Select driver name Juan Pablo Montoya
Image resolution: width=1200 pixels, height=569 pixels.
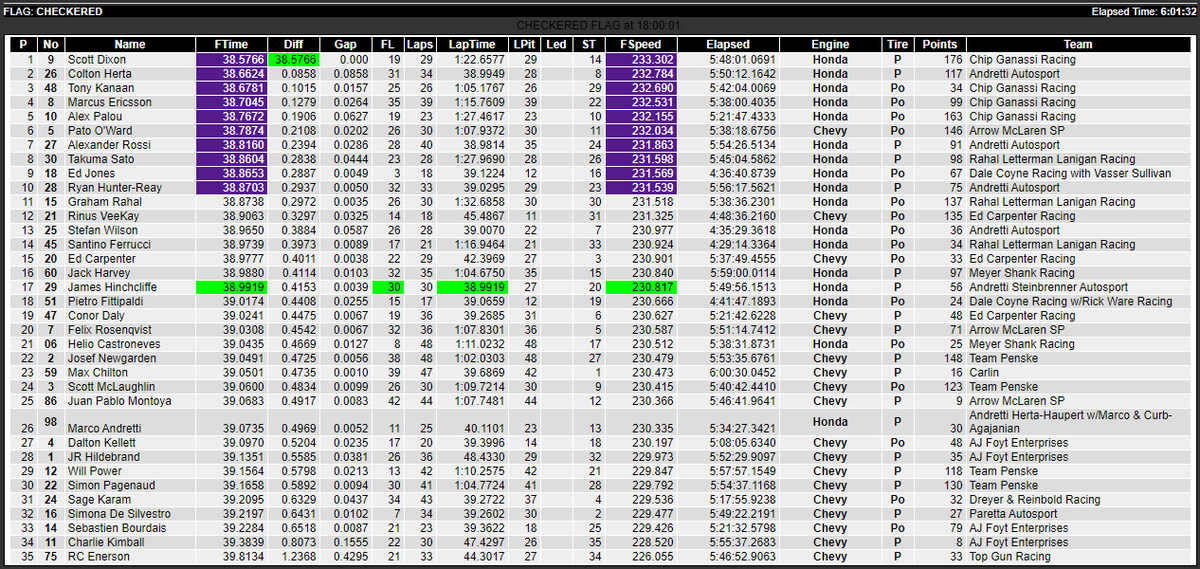click(x=118, y=401)
